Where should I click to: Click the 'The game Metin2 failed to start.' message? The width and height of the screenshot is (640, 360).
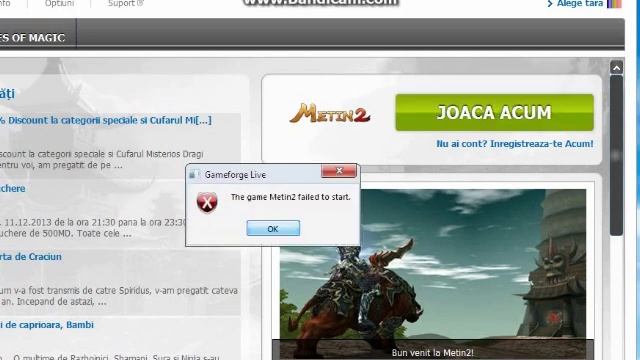tap(290, 197)
